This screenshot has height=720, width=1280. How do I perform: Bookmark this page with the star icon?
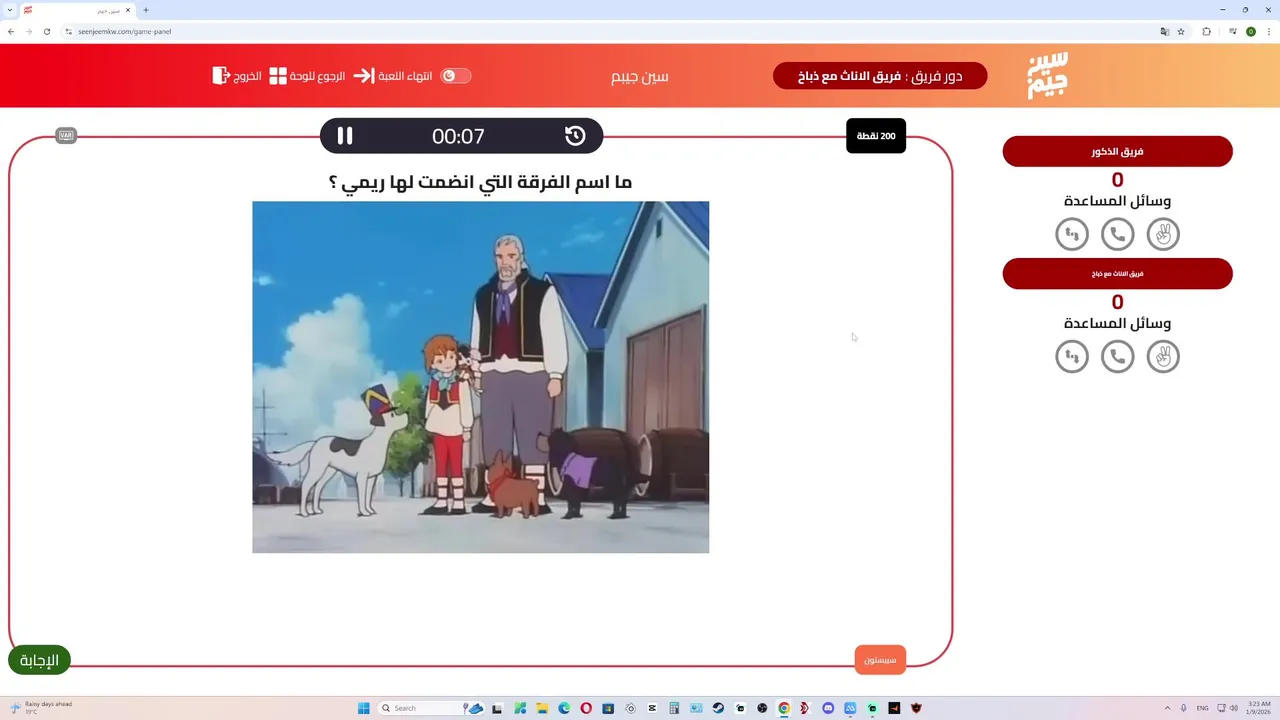point(1181,31)
